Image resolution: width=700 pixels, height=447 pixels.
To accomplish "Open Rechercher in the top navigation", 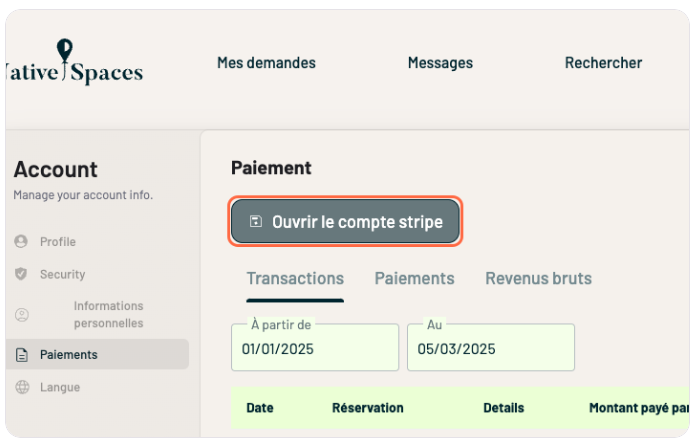I will [603, 63].
